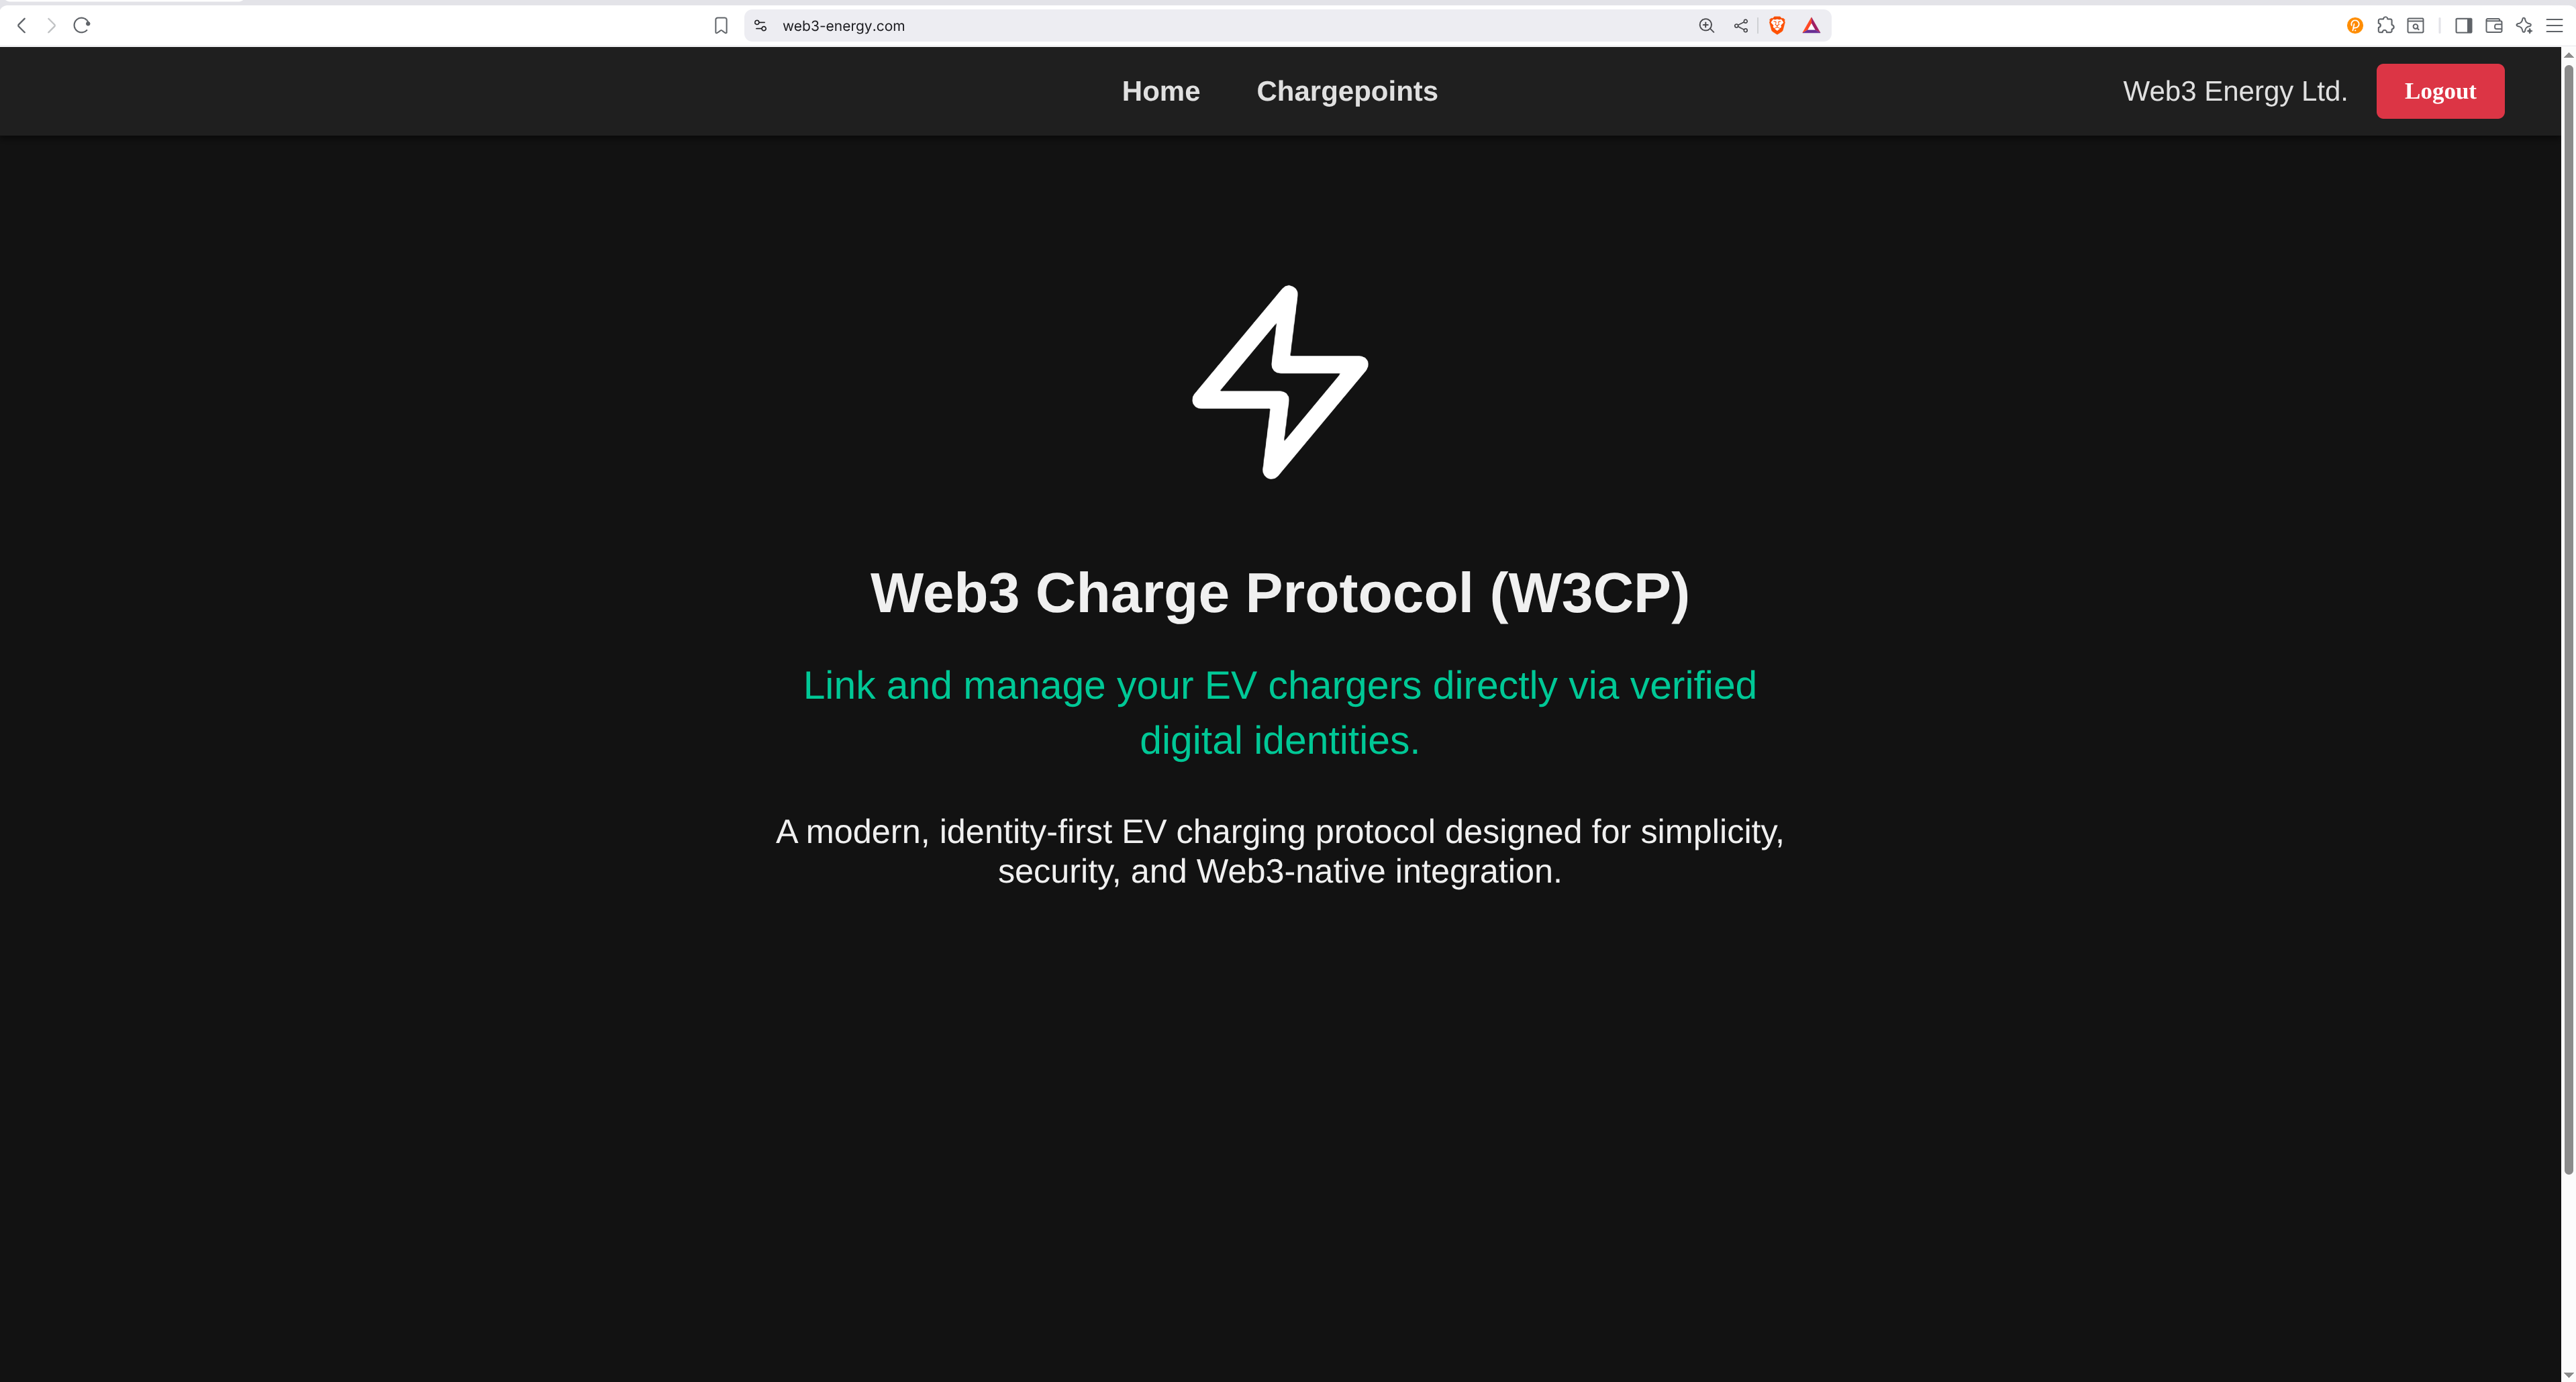2576x1382 pixels.
Task: Open the Brave Wallet icon
Action: click(x=2494, y=26)
